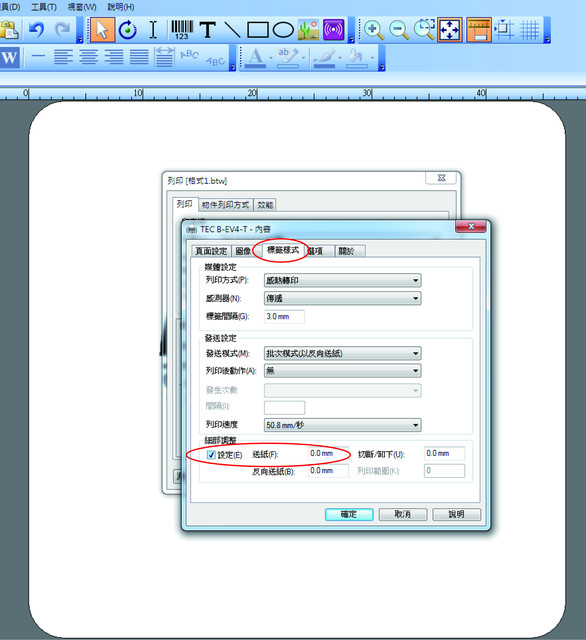Click the 取消 button
The width and height of the screenshot is (586, 640).
point(403,514)
